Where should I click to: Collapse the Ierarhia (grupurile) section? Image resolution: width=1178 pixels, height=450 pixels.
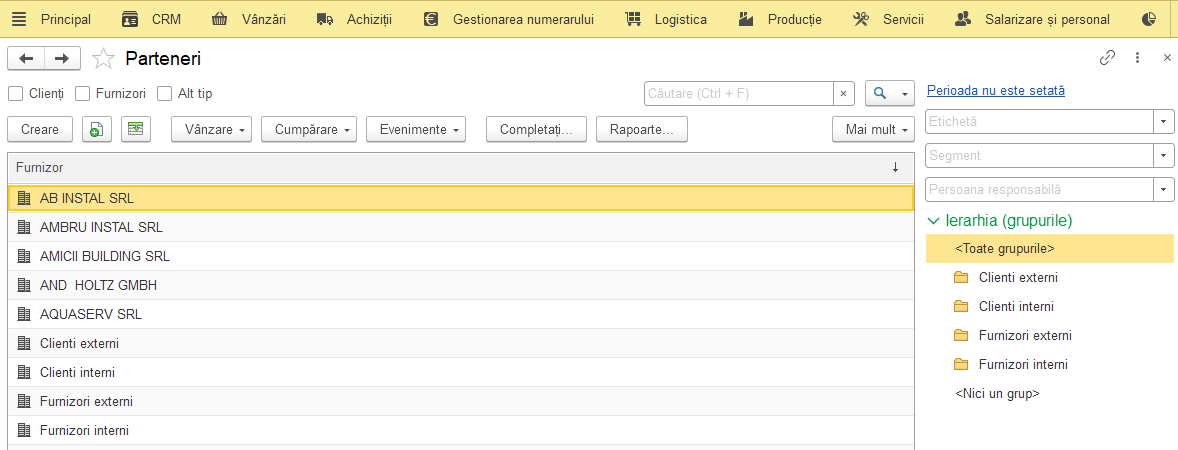(934, 221)
